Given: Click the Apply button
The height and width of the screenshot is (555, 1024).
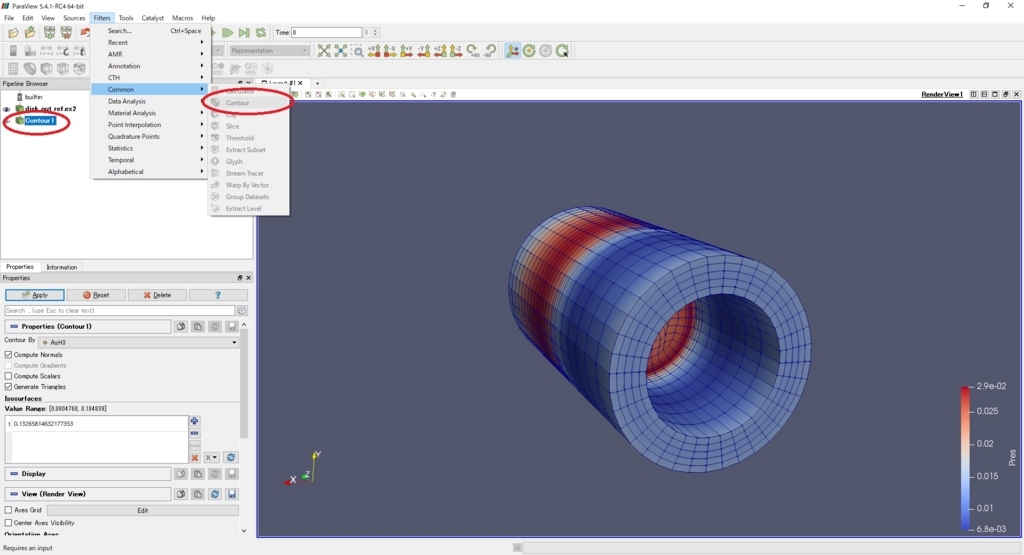Looking at the screenshot, I should (35, 295).
